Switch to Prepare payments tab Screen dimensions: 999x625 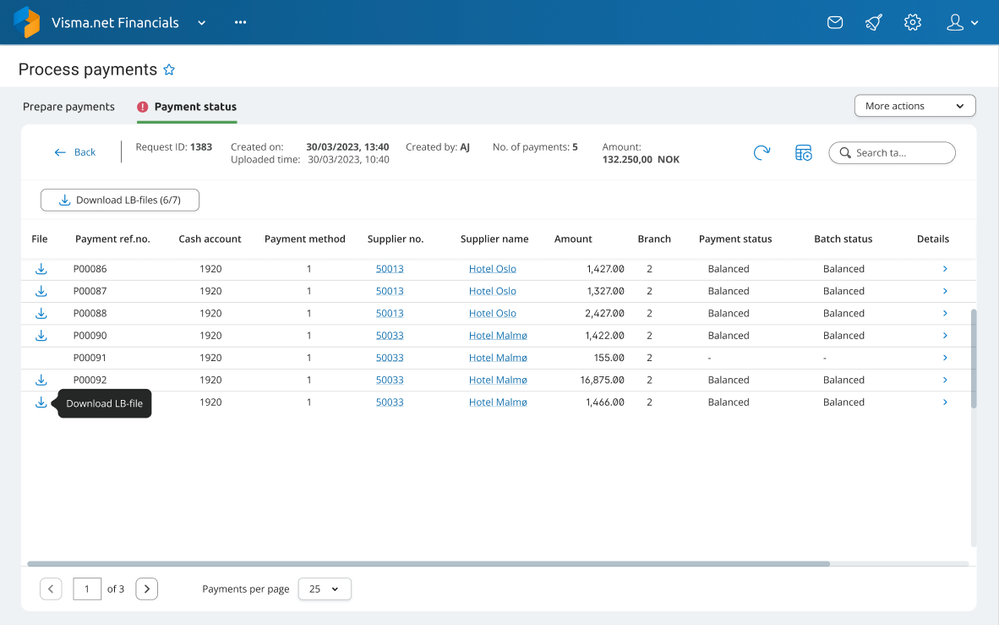pos(69,106)
